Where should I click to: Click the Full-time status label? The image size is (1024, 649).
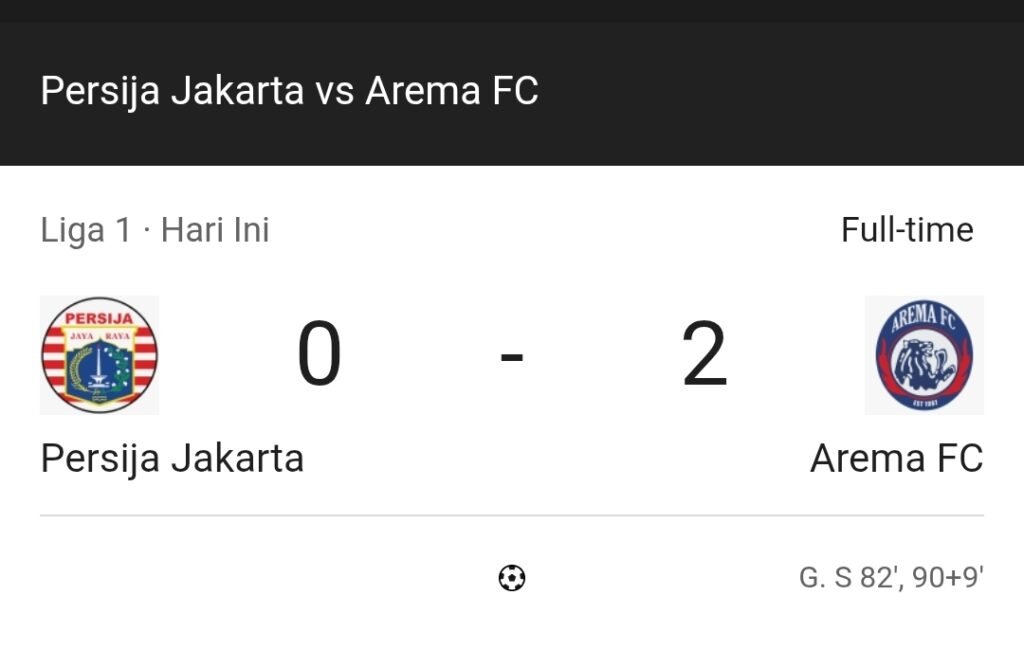(909, 229)
